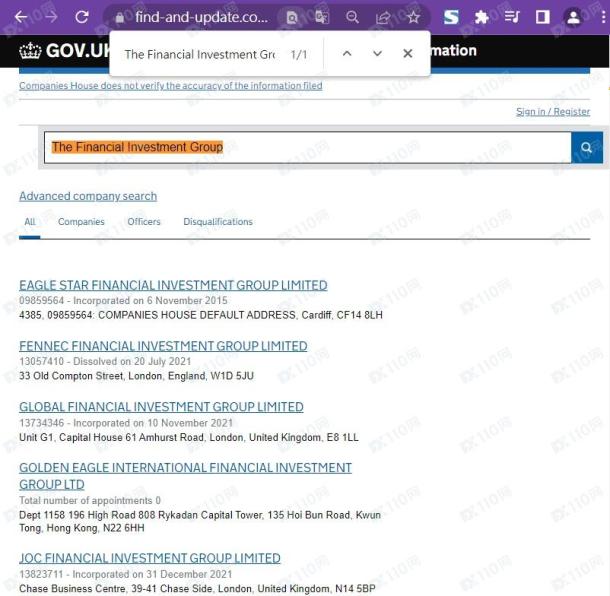Open the media controls queue icon

click(x=512, y=17)
